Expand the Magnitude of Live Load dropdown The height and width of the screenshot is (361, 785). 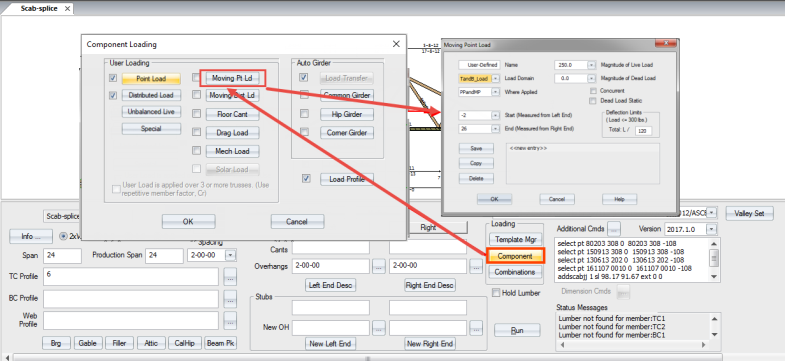click(591, 65)
